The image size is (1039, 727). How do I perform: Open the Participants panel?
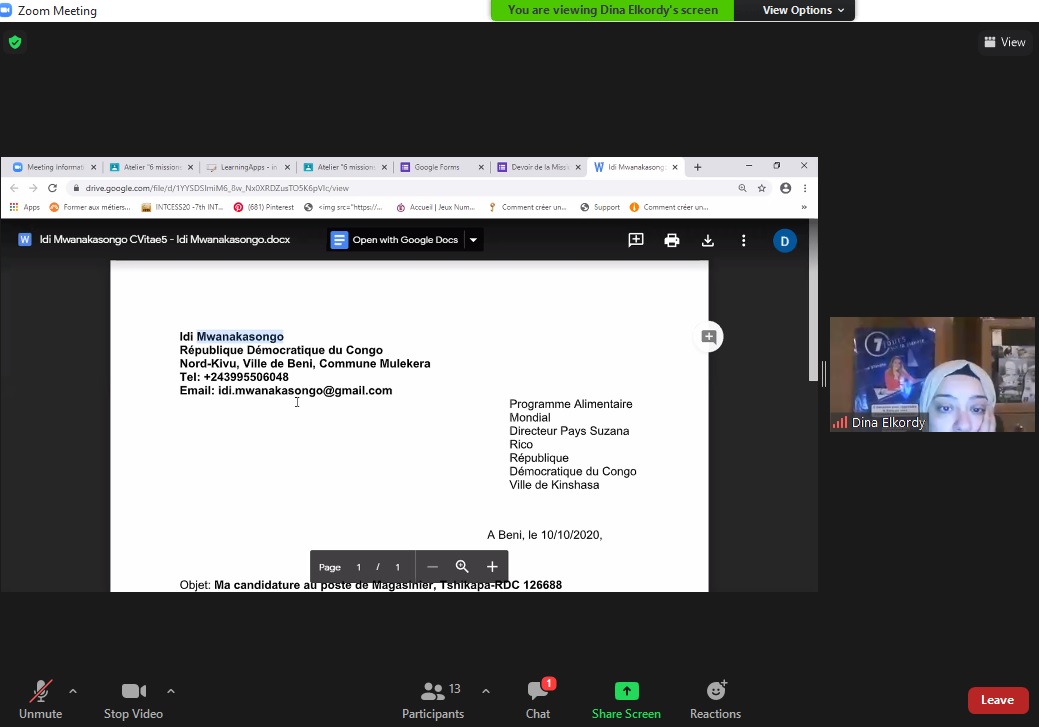point(433,699)
